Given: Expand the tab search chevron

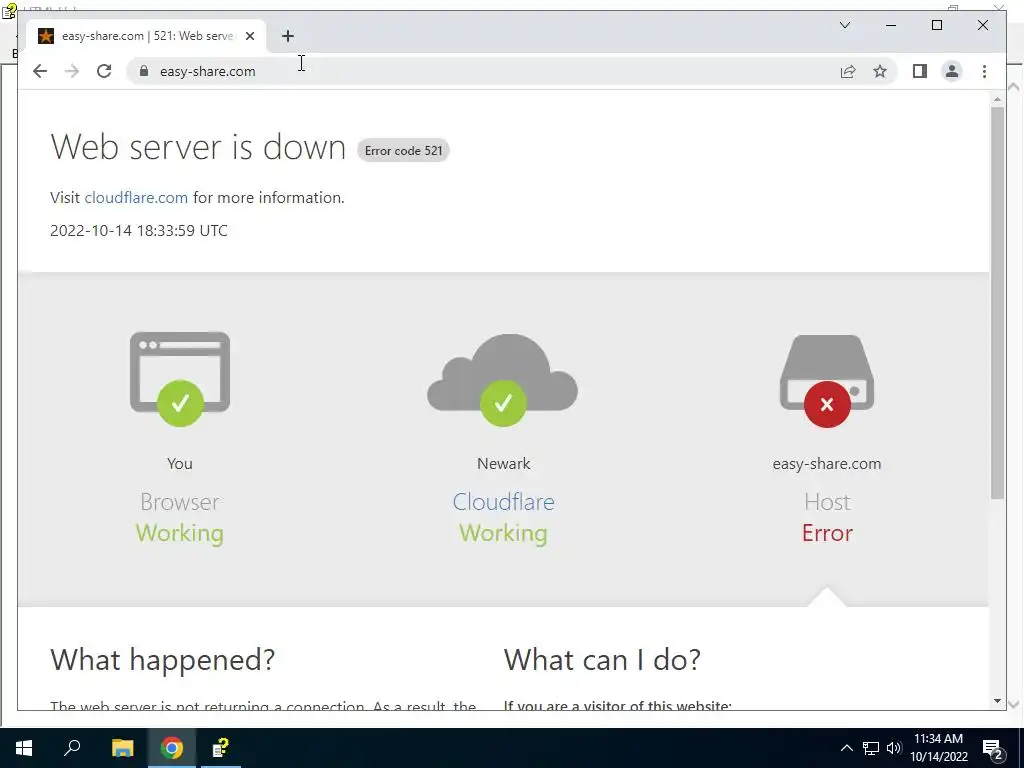Looking at the screenshot, I should click(844, 25).
